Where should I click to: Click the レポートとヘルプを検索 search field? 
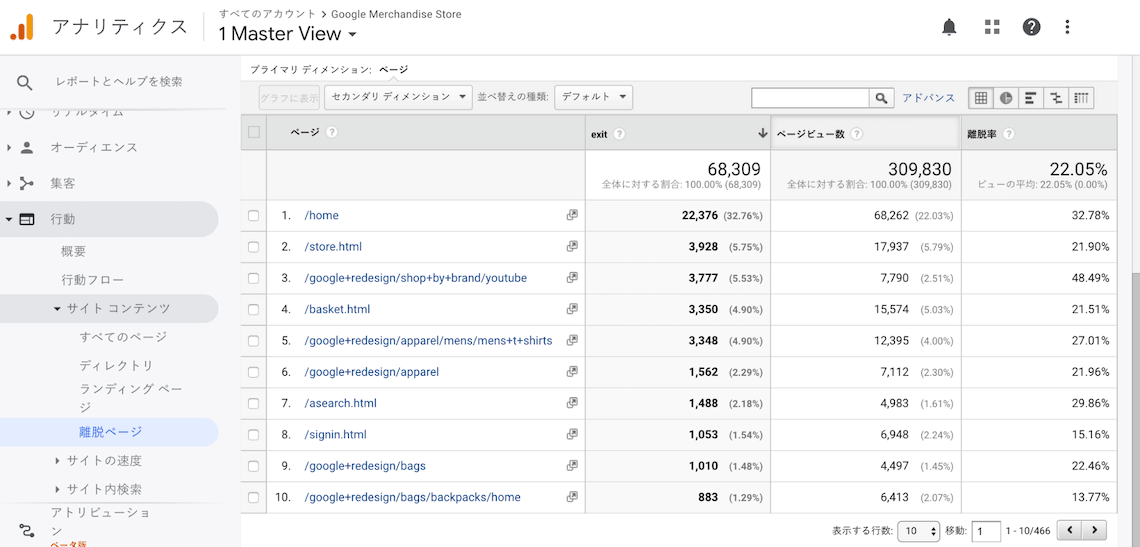click(119, 82)
